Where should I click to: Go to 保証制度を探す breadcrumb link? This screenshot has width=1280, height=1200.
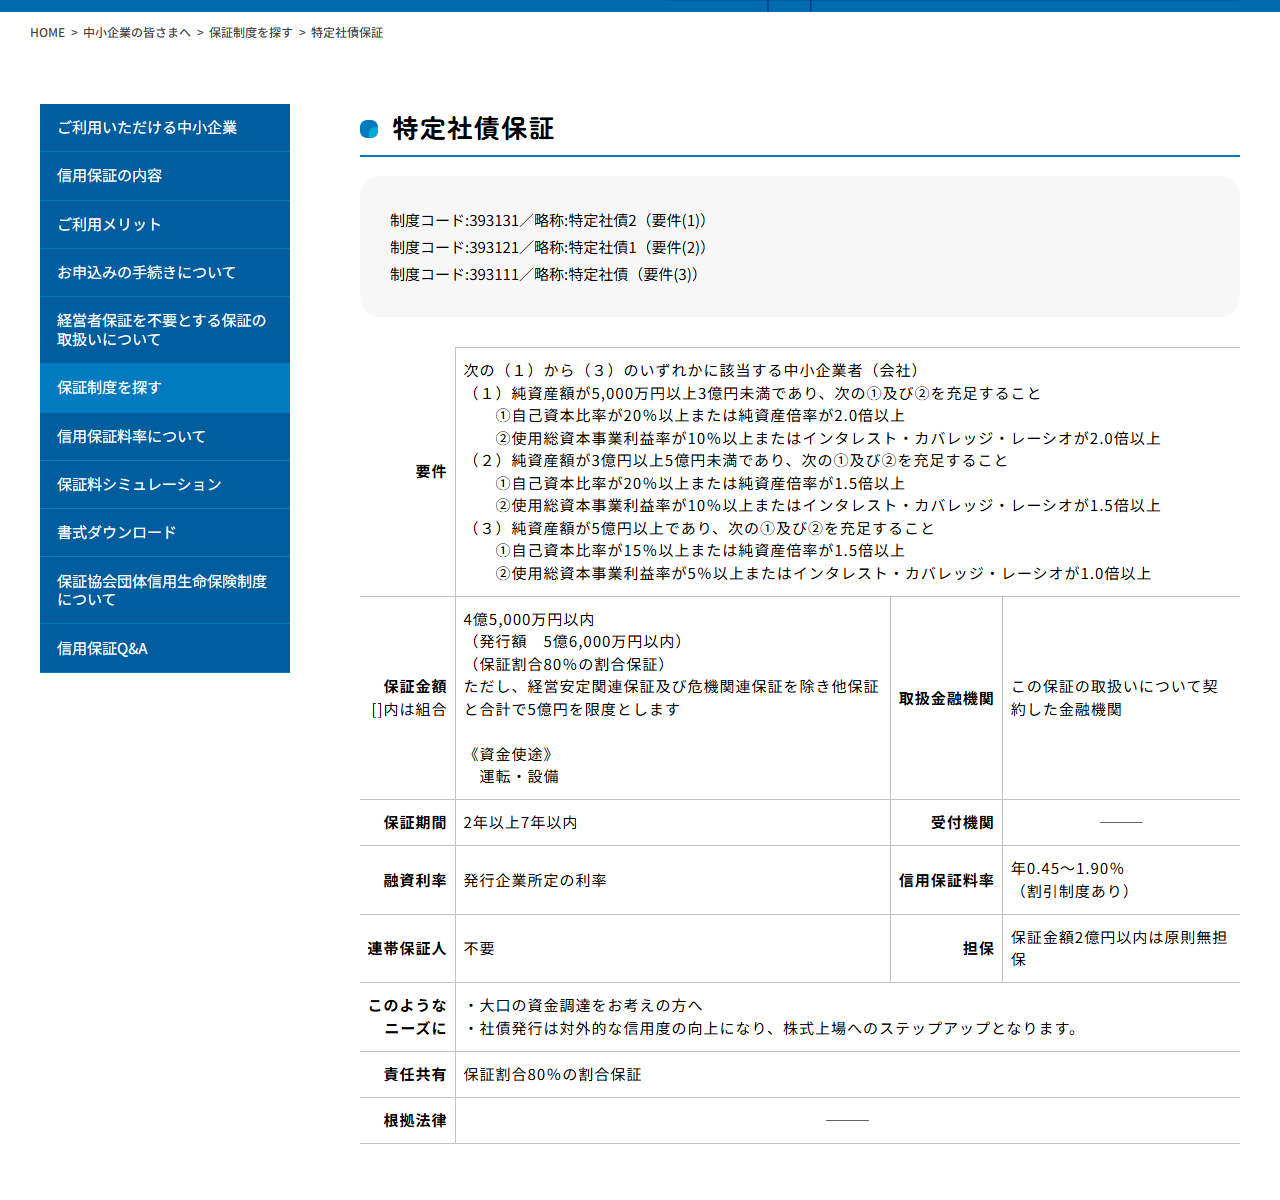[251, 33]
